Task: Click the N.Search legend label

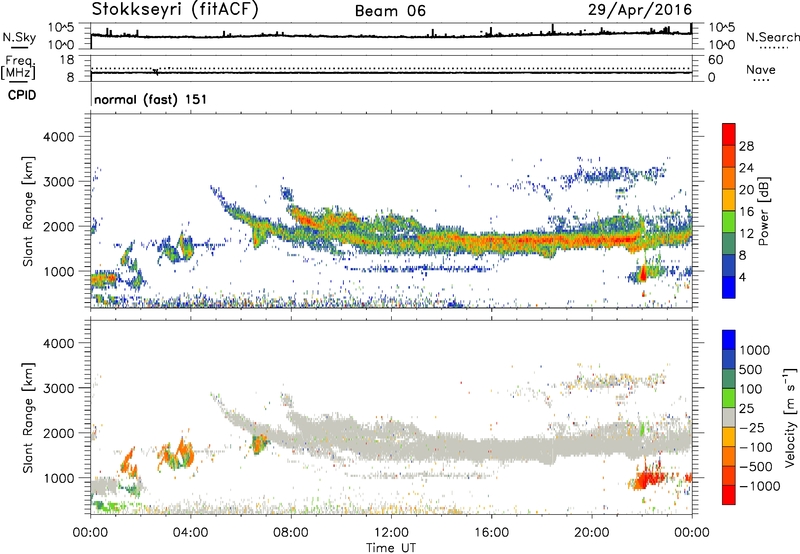Action: coord(773,37)
